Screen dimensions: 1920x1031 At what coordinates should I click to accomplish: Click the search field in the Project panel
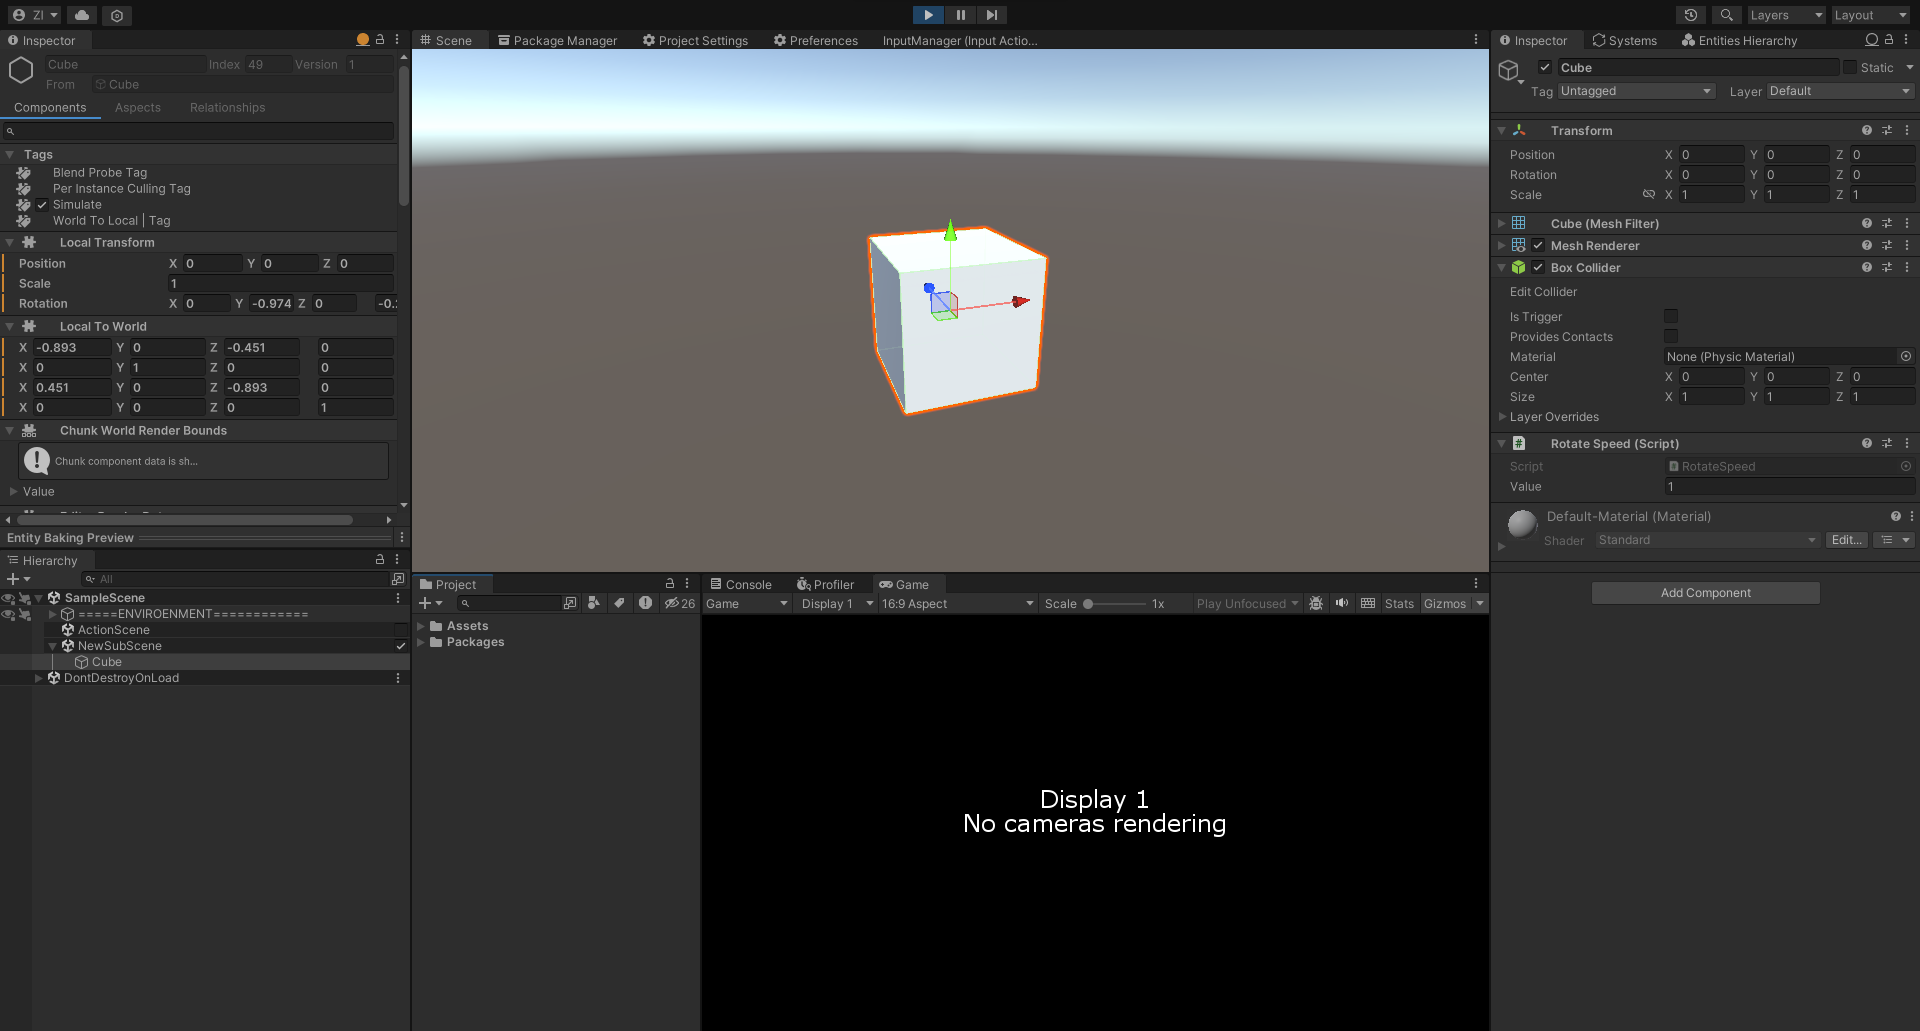(510, 603)
